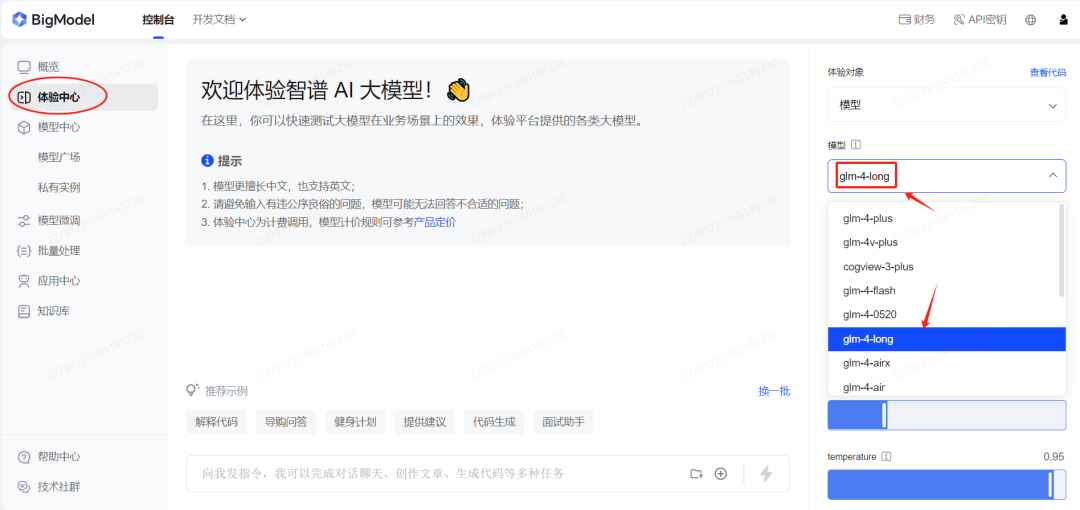The width and height of the screenshot is (1080, 510).
Task: Expand the 开发文档 dropdown menu
Action: 219,19
